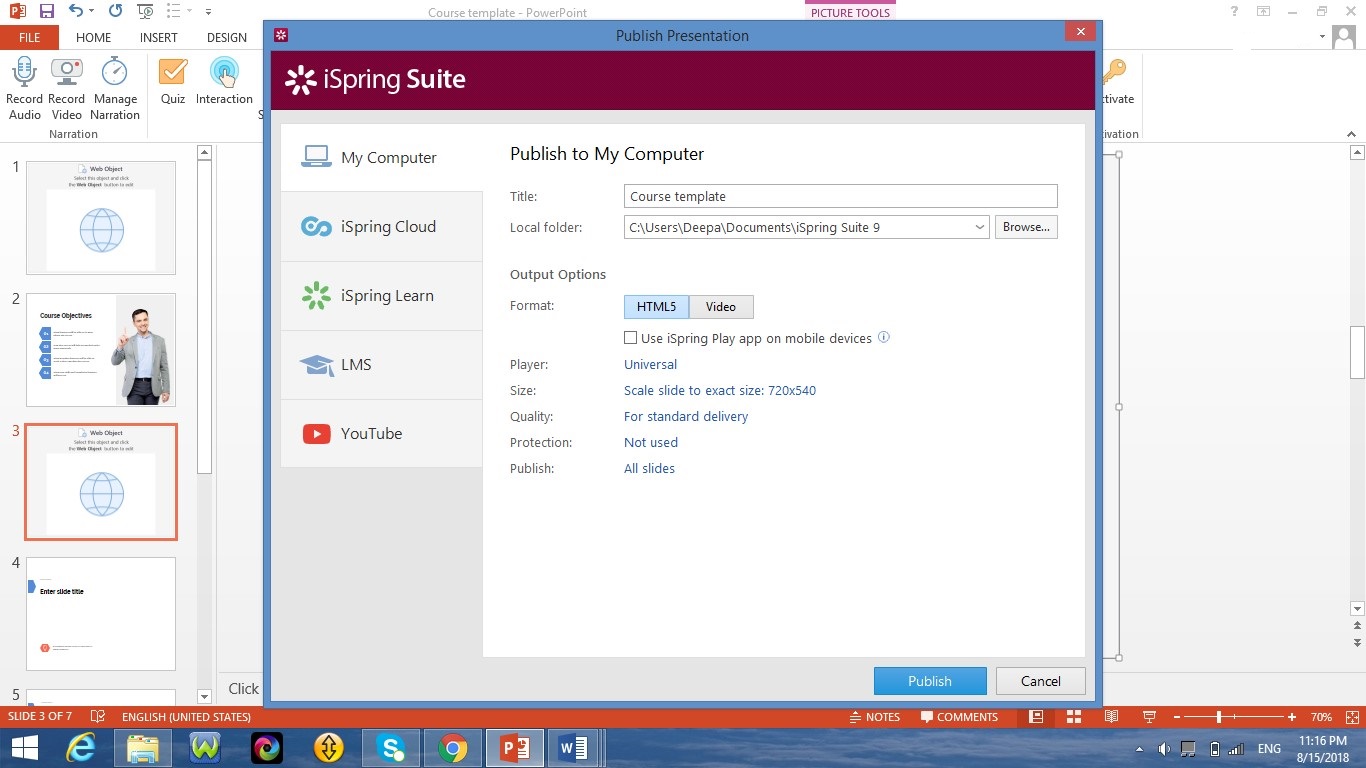Click zoom in plus in status bar

click(x=1292, y=717)
